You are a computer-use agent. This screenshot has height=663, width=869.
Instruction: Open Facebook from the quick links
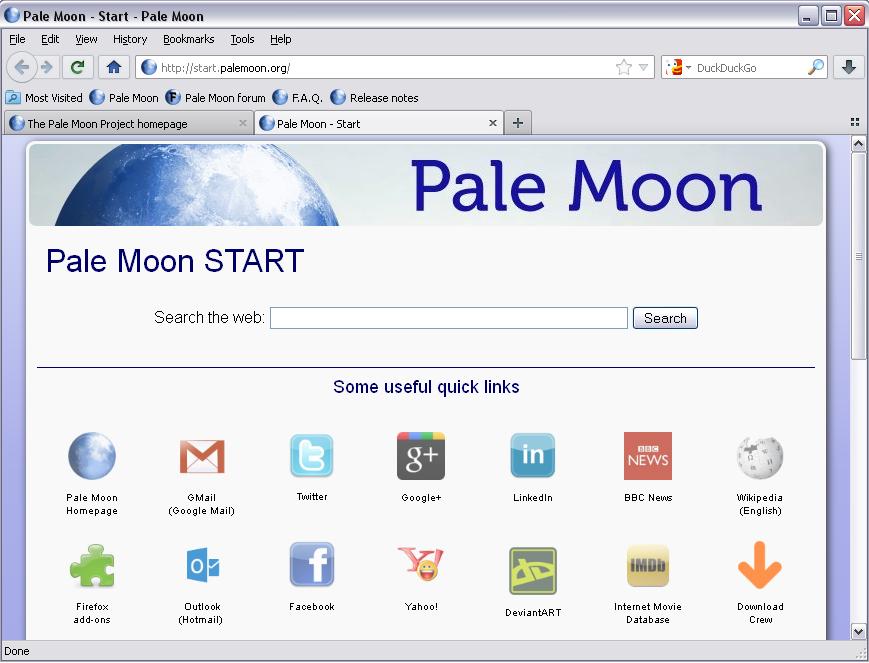coord(311,563)
